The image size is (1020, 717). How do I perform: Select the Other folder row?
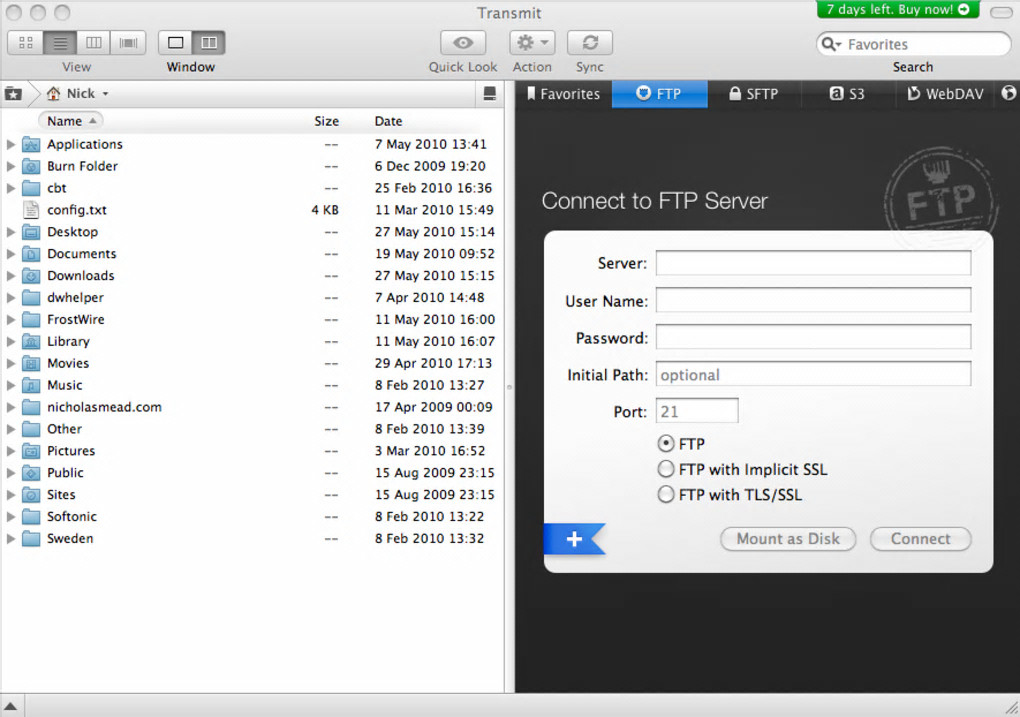(252, 429)
